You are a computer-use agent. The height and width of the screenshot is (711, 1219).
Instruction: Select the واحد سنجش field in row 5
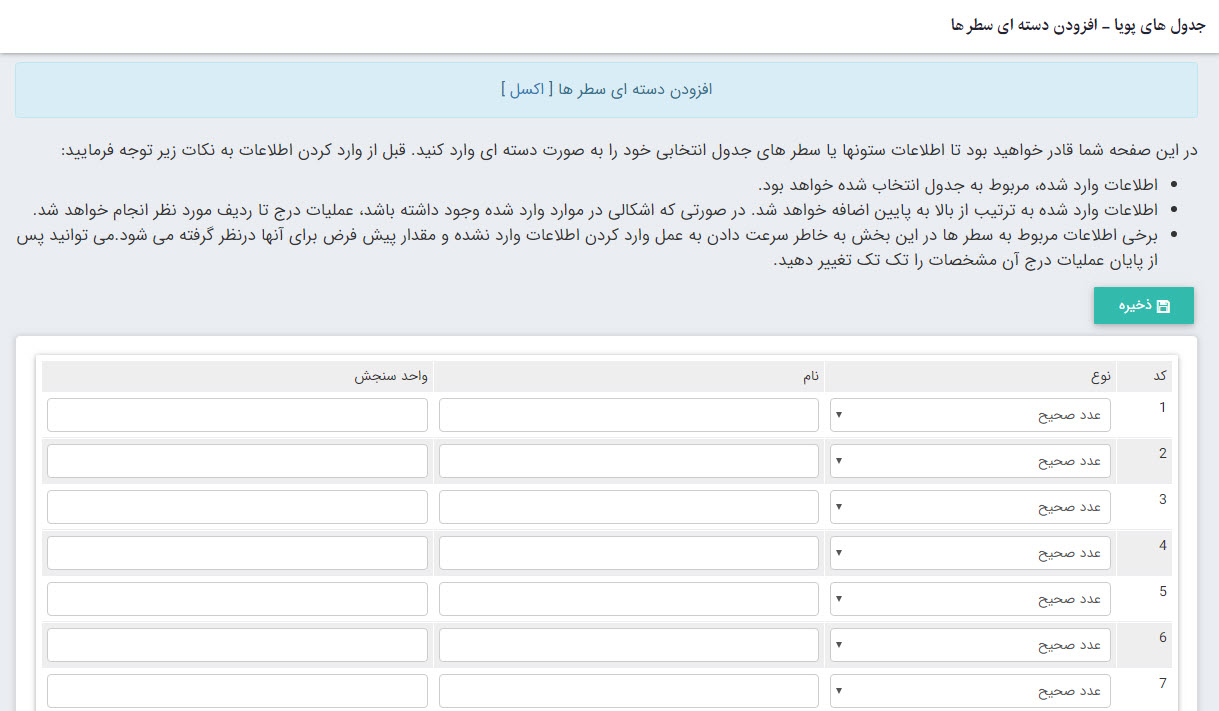[236, 598]
